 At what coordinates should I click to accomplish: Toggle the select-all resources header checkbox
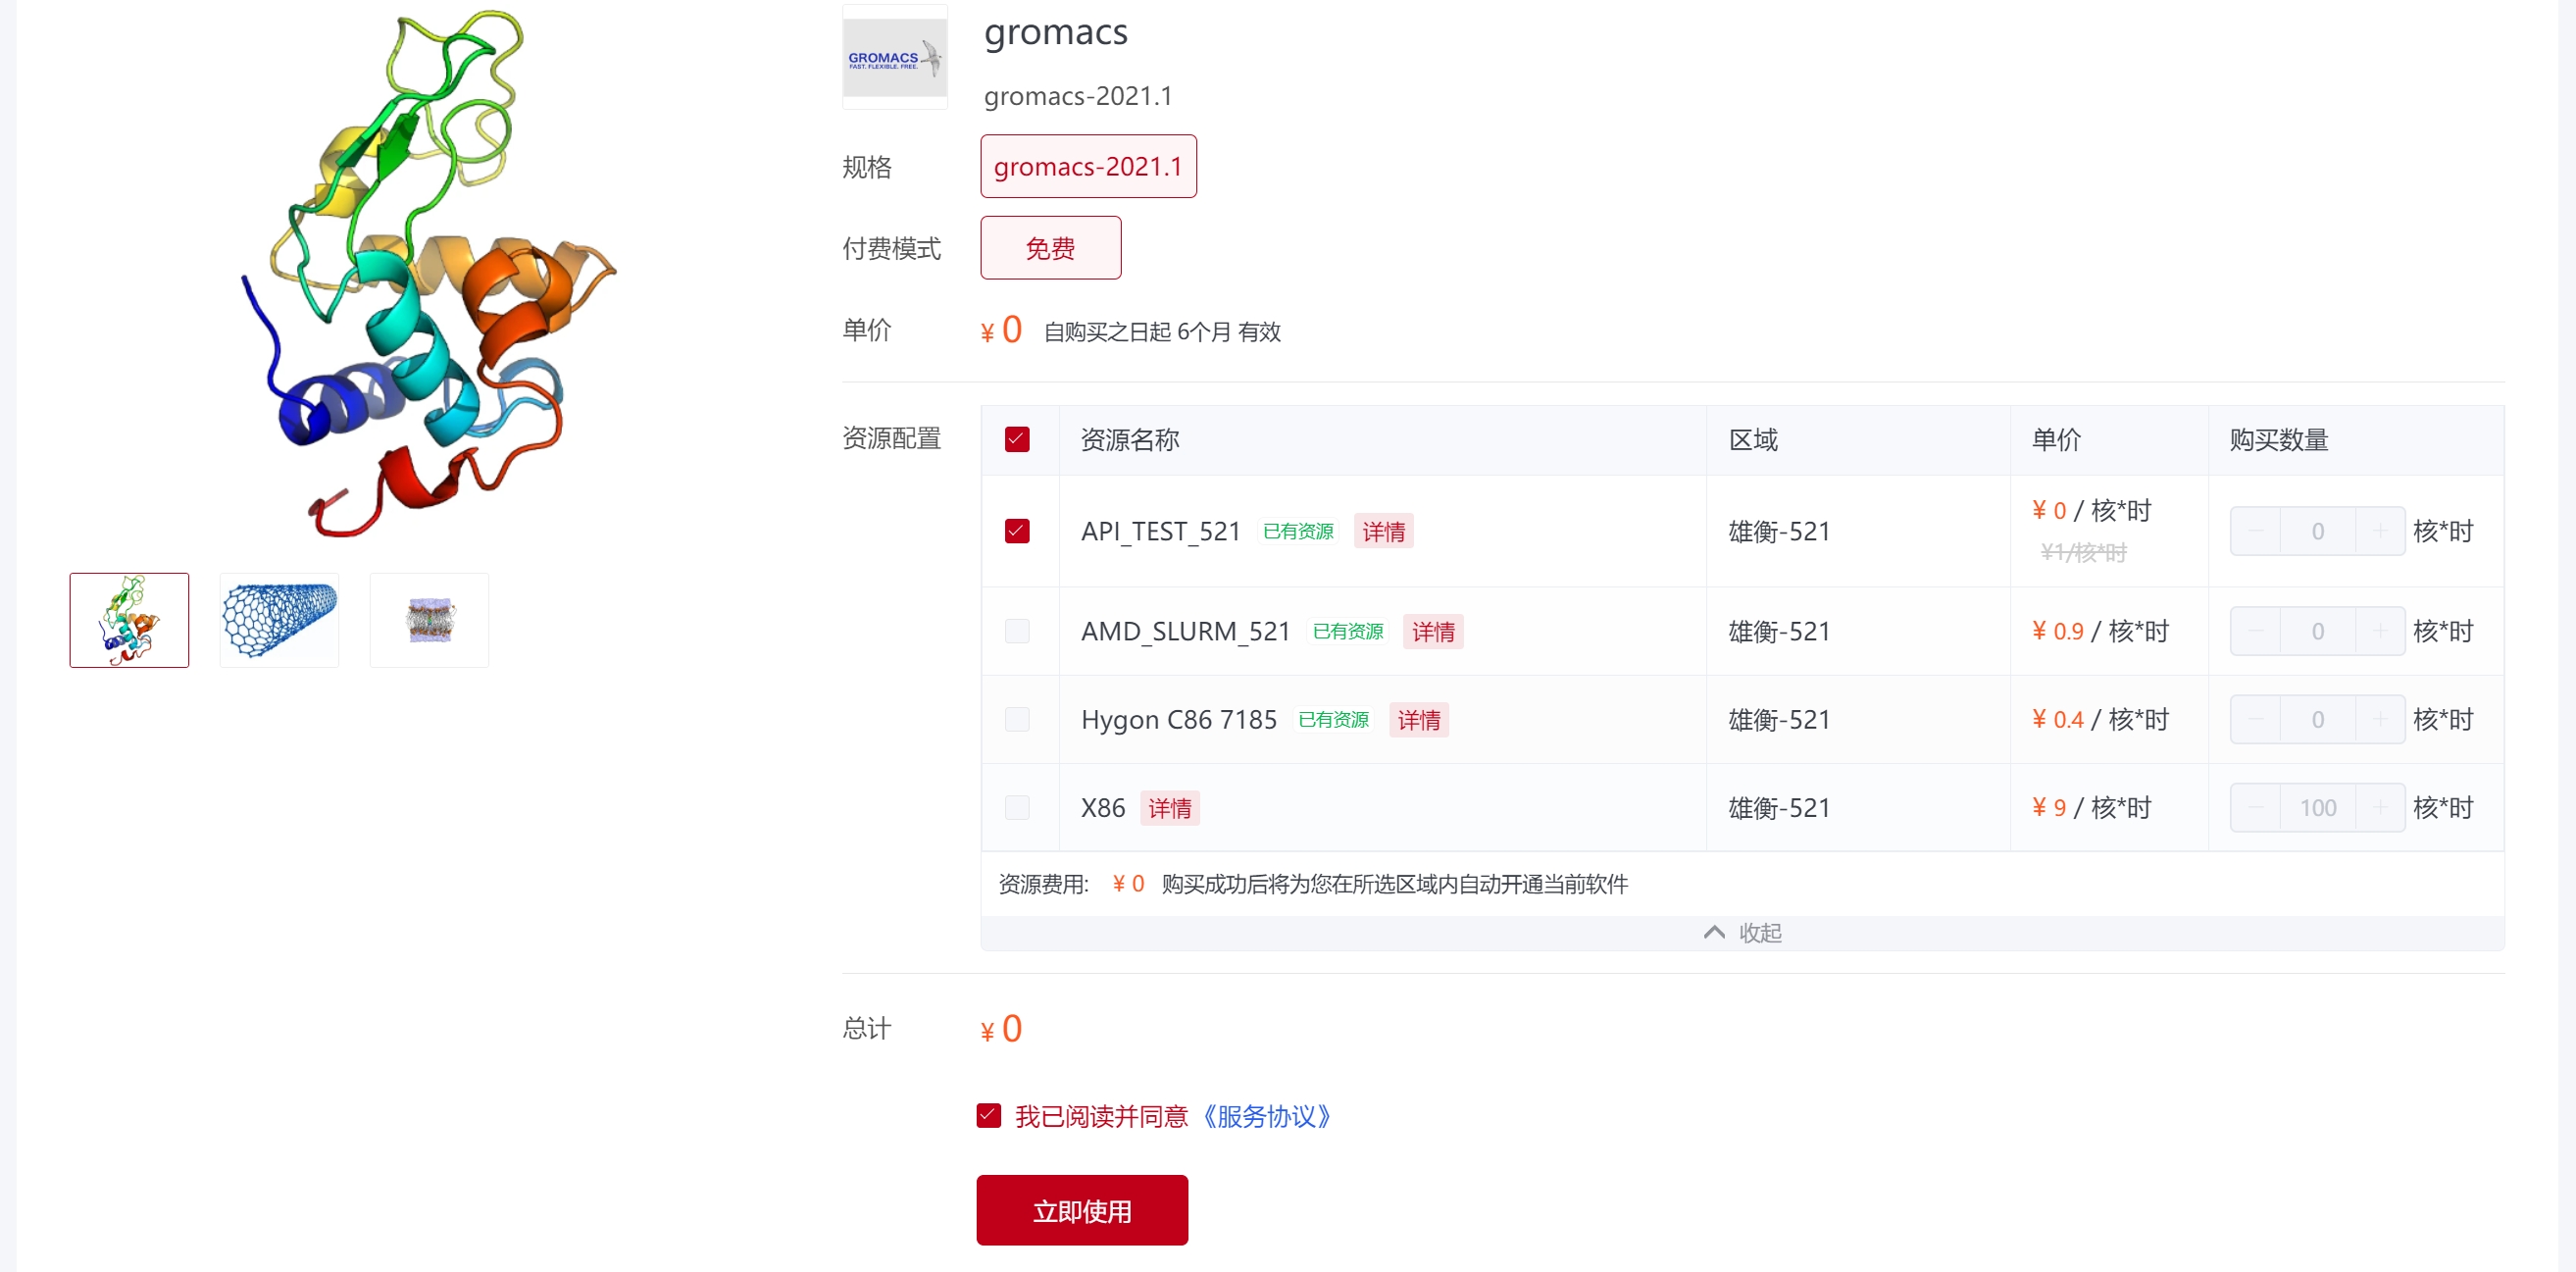[x=1017, y=439]
